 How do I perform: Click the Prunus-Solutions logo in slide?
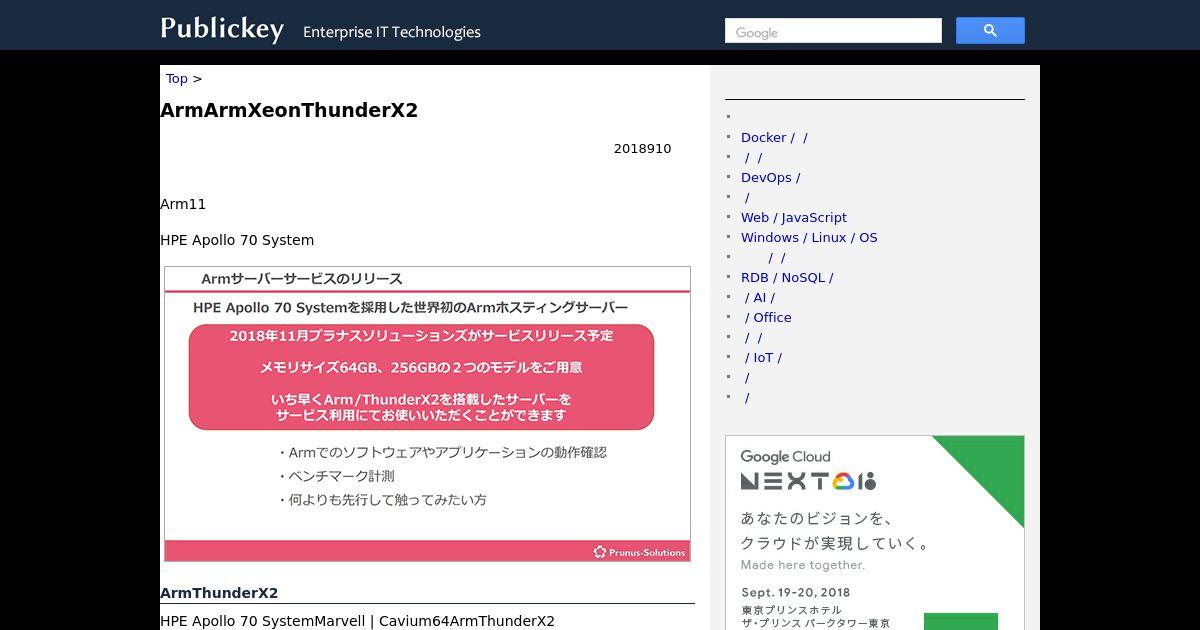point(640,552)
